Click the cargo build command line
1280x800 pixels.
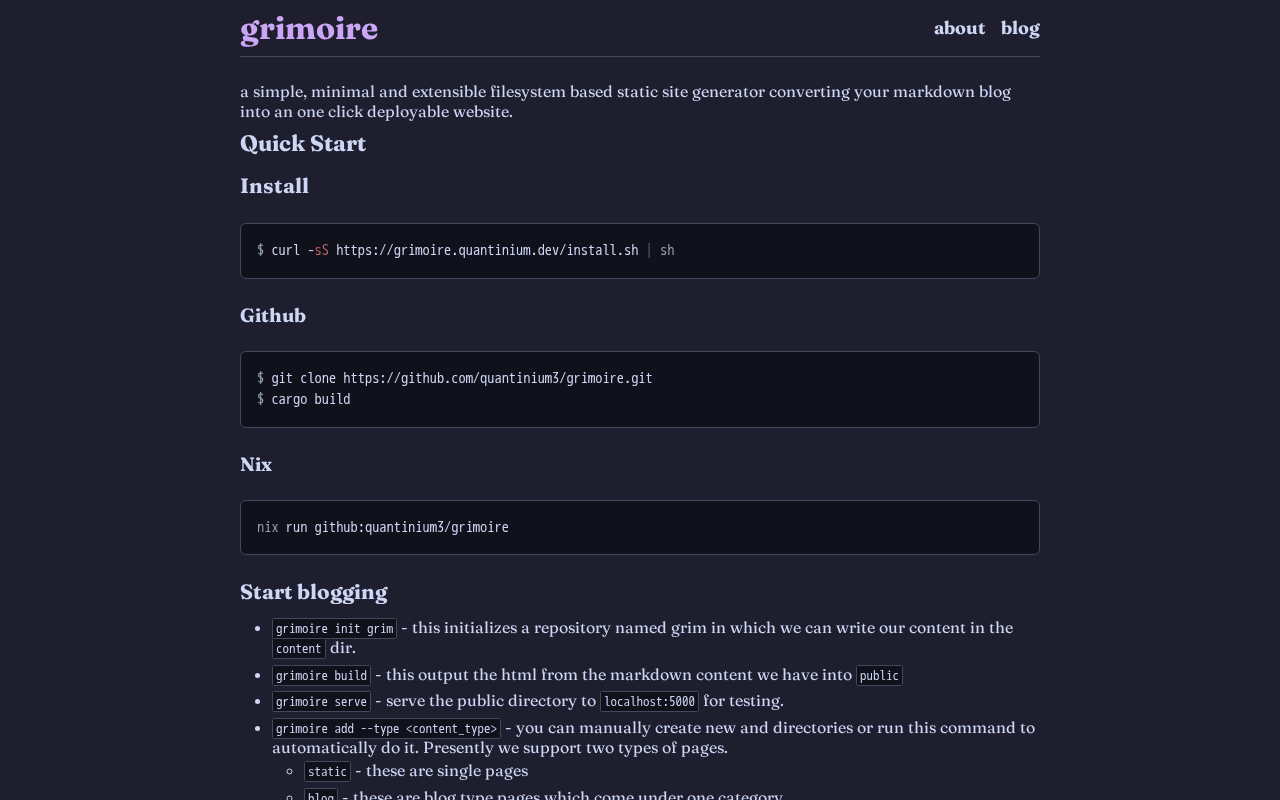coord(310,399)
